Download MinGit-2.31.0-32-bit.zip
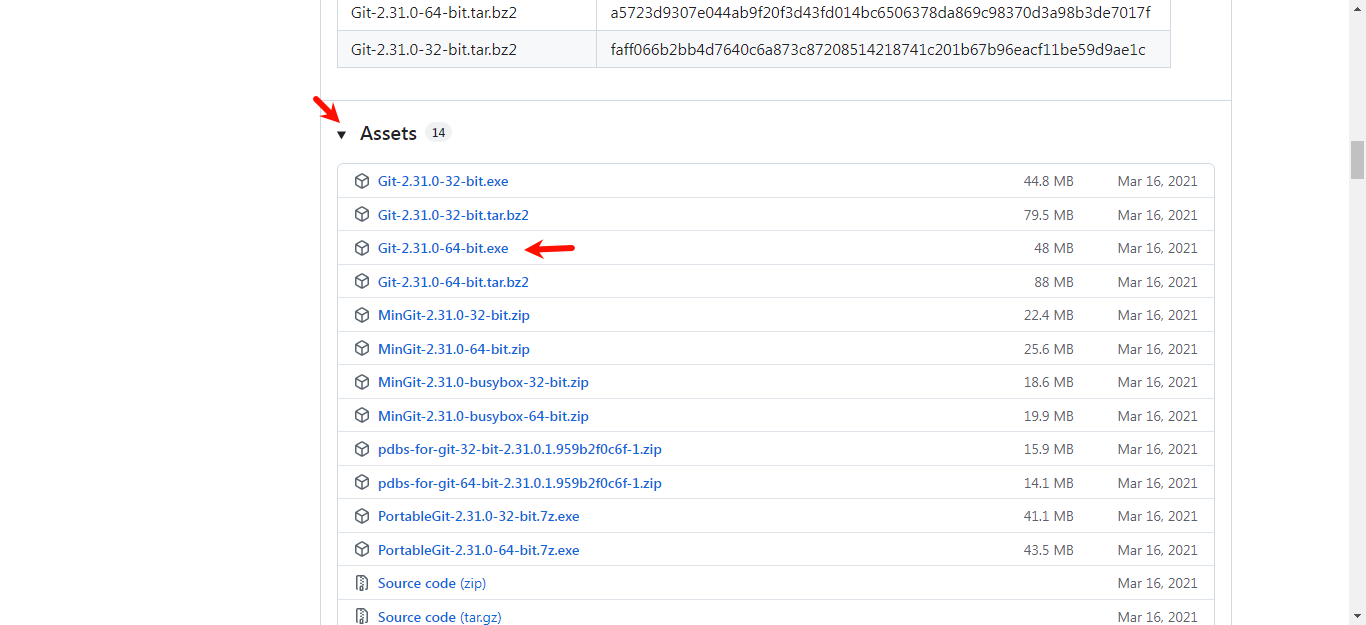 (454, 315)
